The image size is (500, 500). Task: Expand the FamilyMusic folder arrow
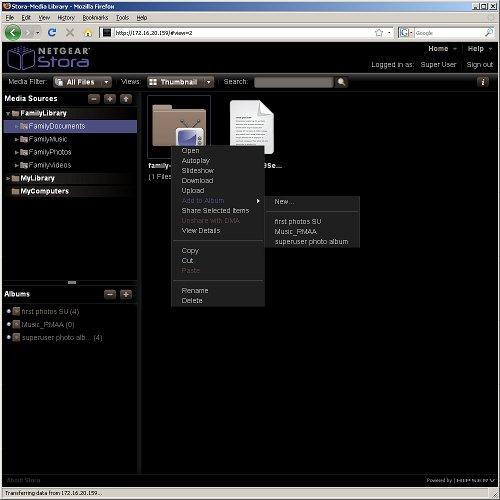[x=16, y=139]
